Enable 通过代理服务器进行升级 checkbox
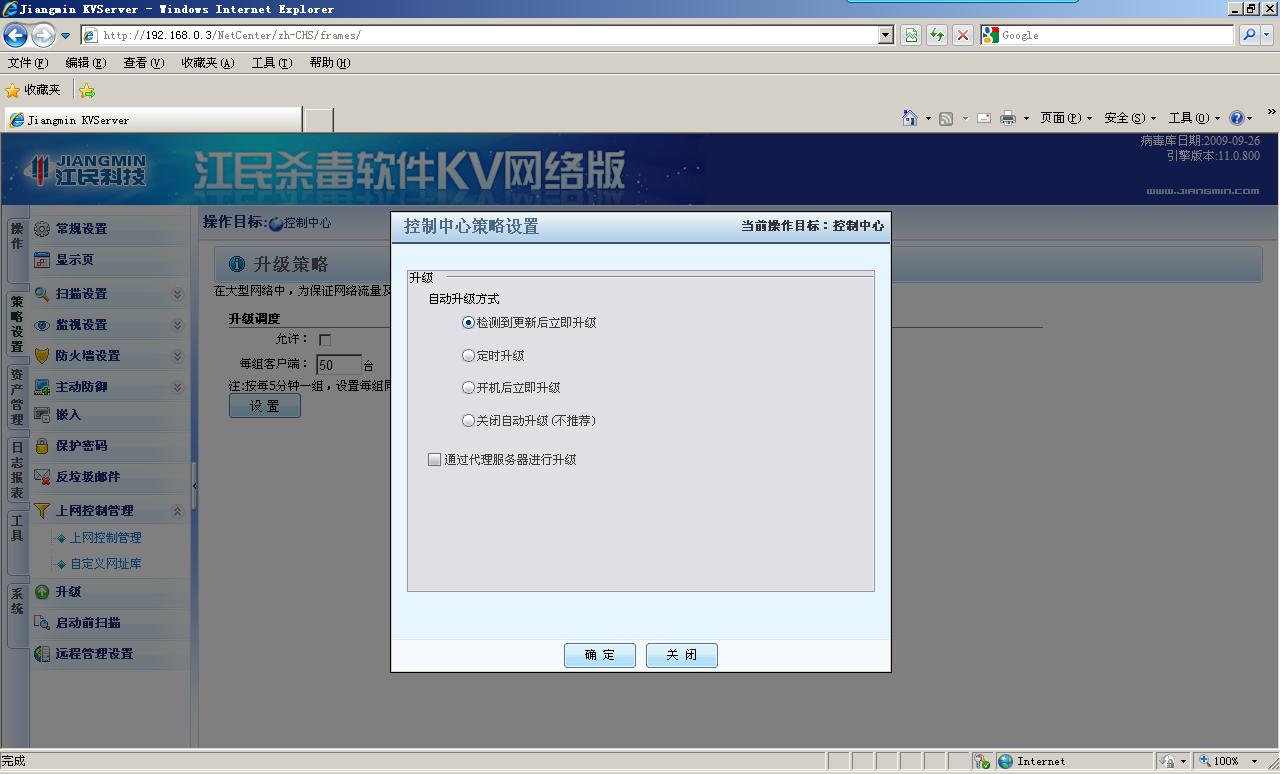This screenshot has height=774, width=1280. tap(434, 460)
